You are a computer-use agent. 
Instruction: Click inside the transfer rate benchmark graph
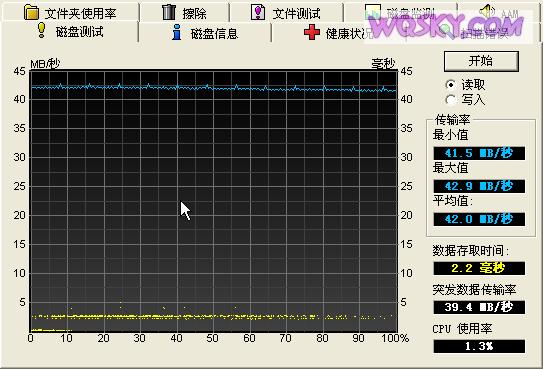point(214,201)
